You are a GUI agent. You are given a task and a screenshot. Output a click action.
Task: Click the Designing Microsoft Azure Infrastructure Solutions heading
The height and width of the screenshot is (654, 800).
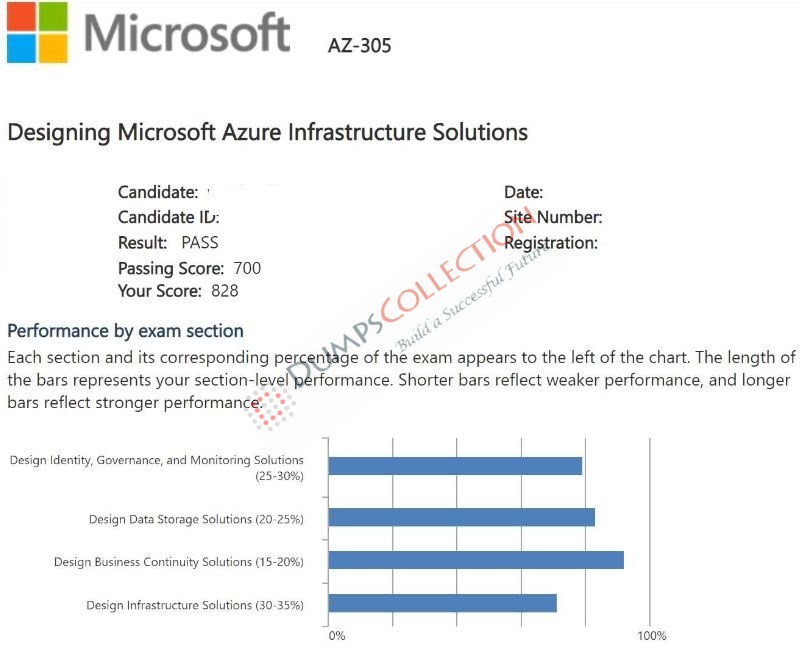(267, 132)
